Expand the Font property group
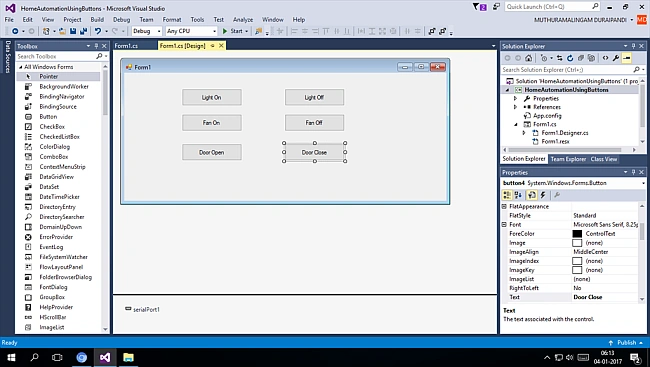Screen dimensions: 650x367 504,224
